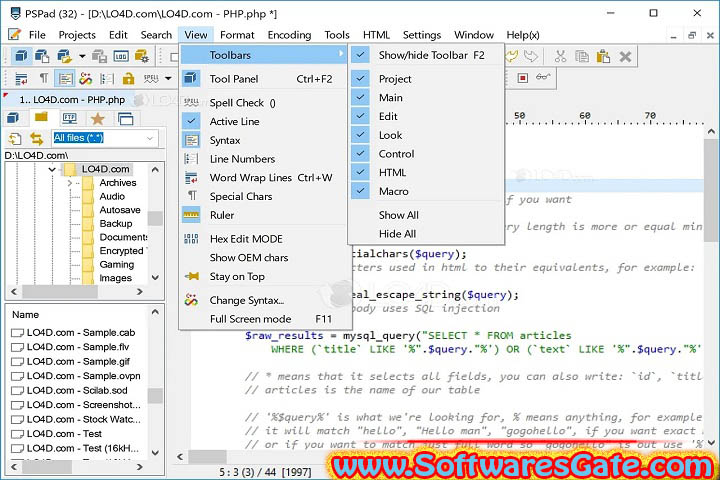This screenshot has height=480, width=720.
Task: Switch to the open windows panel tab
Action: 125,119
